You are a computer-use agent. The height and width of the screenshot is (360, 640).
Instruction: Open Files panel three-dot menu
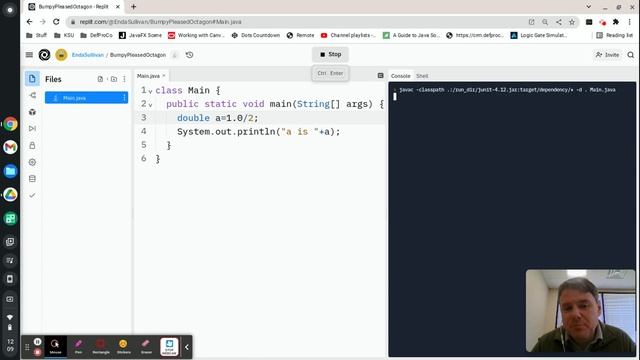pos(124,79)
